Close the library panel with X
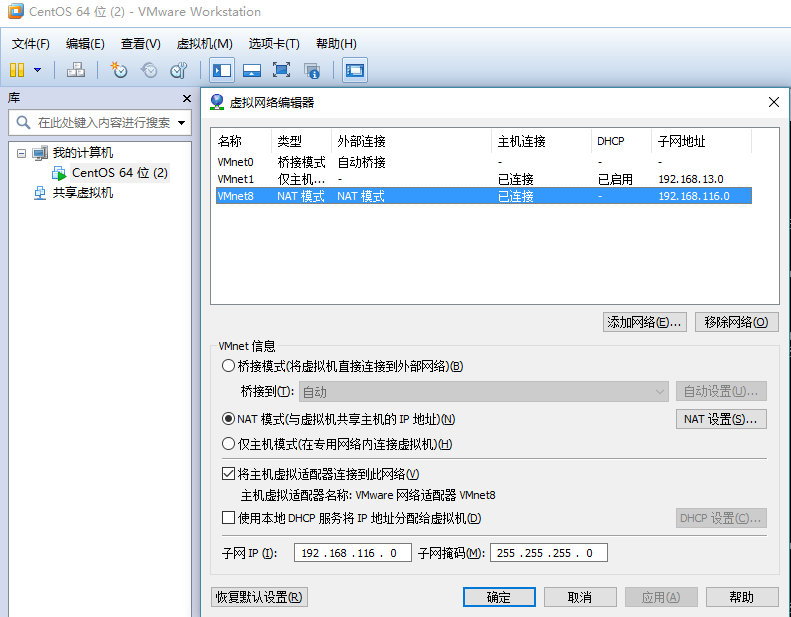 [187, 98]
